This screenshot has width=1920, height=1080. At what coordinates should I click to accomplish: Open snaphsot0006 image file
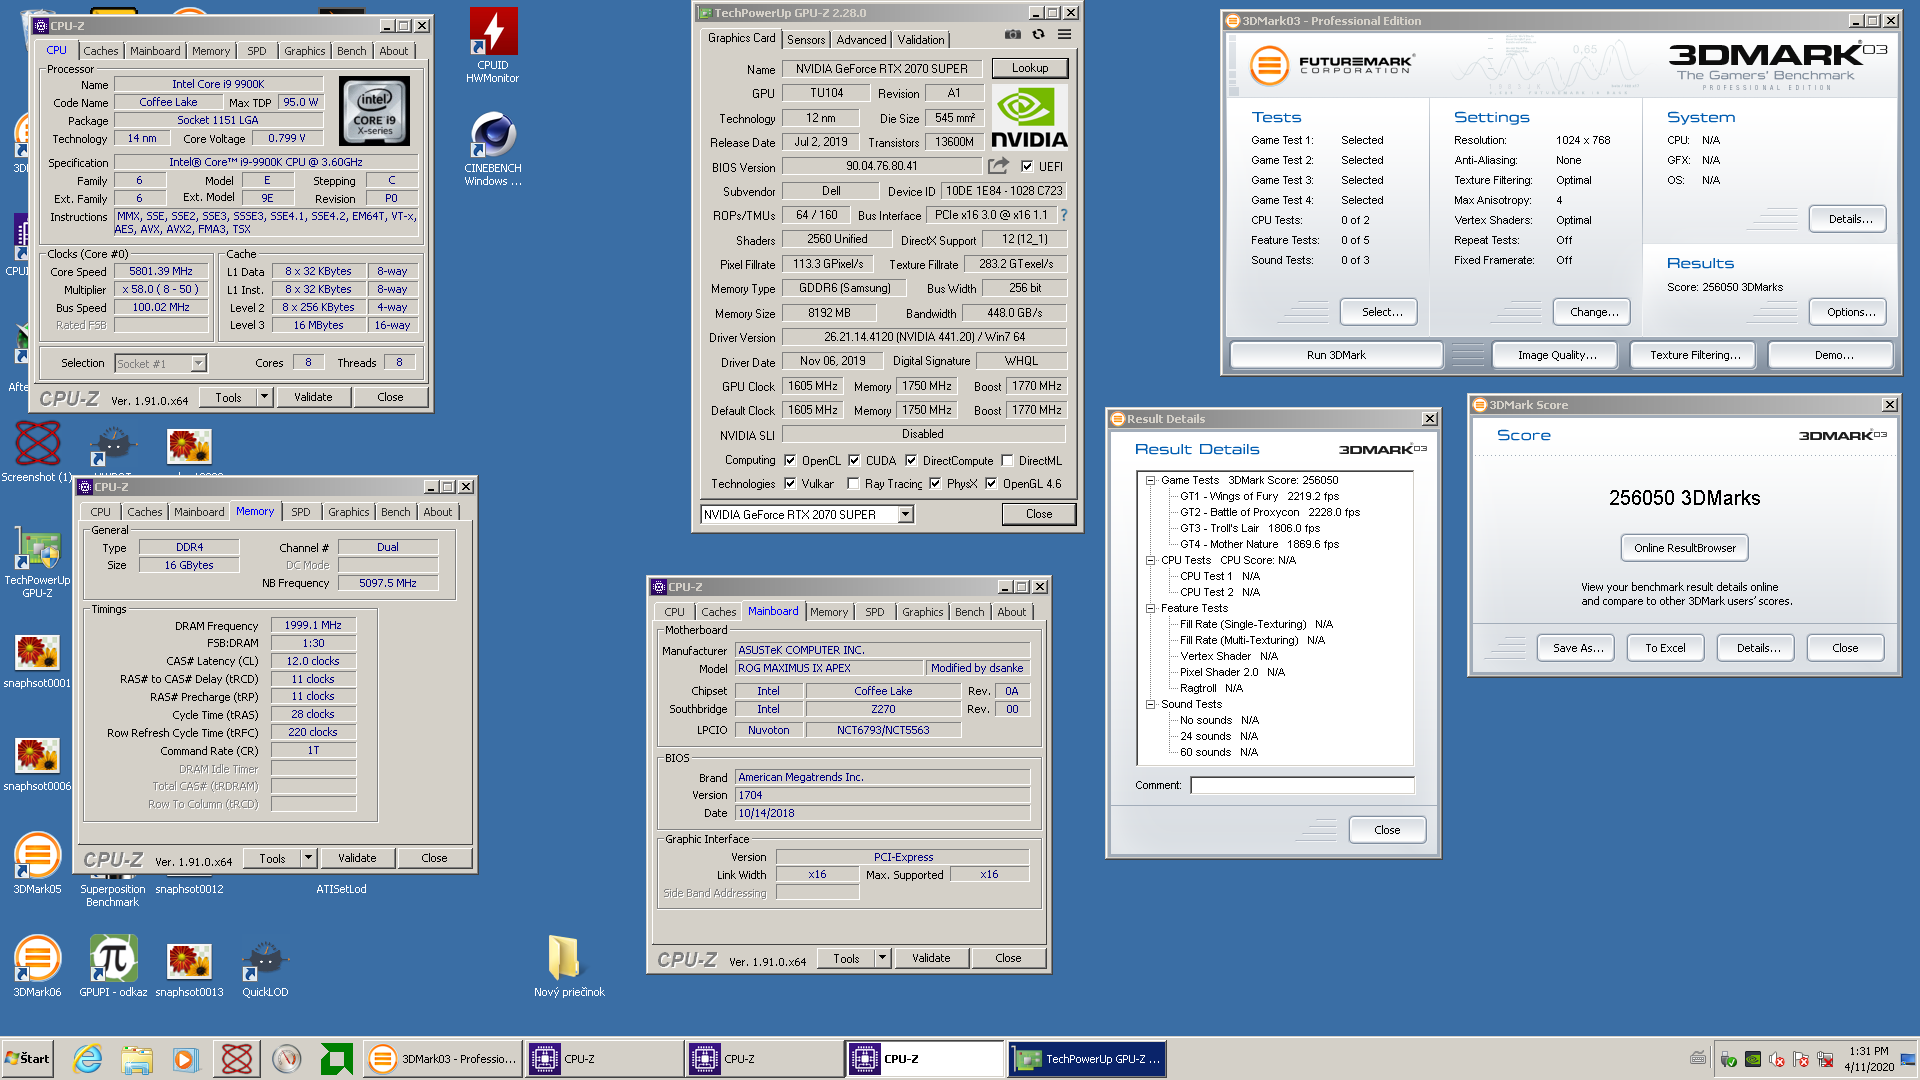[38, 763]
